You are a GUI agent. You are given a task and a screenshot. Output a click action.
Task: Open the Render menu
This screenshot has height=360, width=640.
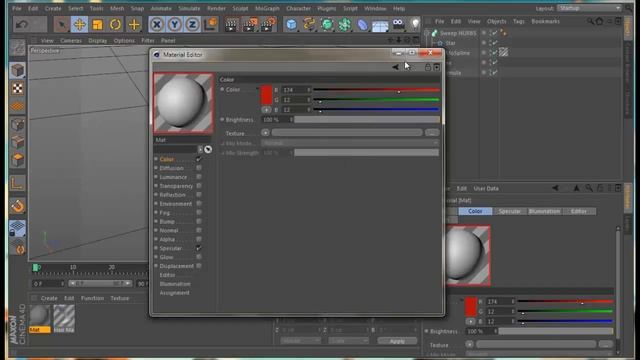tap(216, 8)
